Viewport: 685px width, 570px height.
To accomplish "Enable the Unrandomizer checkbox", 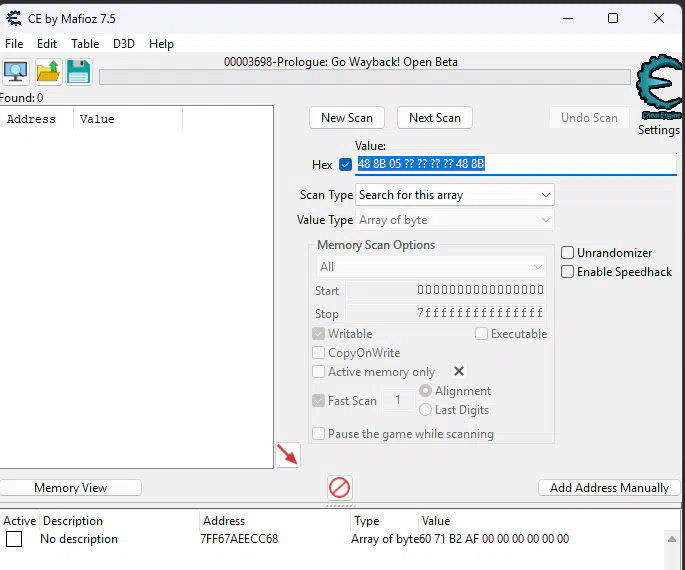I will (568, 253).
